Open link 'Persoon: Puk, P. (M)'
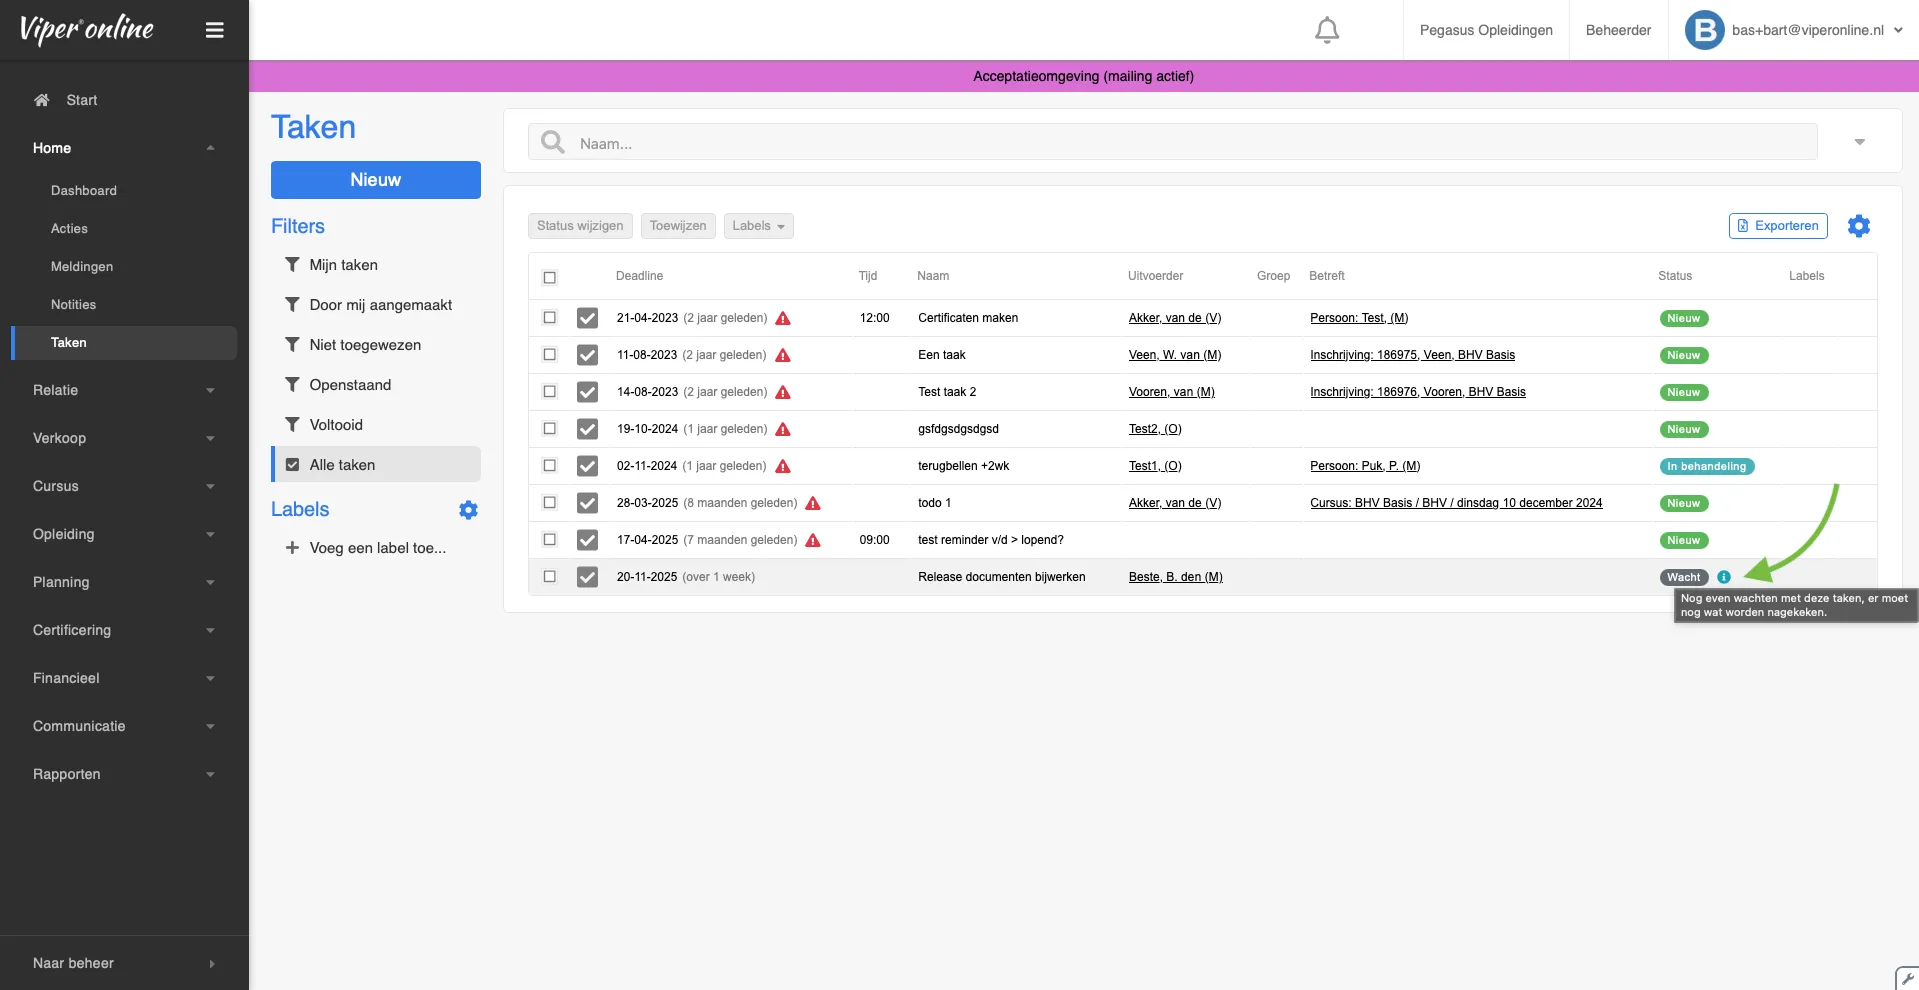The height and width of the screenshot is (990, 1919). click(1364, 466)
